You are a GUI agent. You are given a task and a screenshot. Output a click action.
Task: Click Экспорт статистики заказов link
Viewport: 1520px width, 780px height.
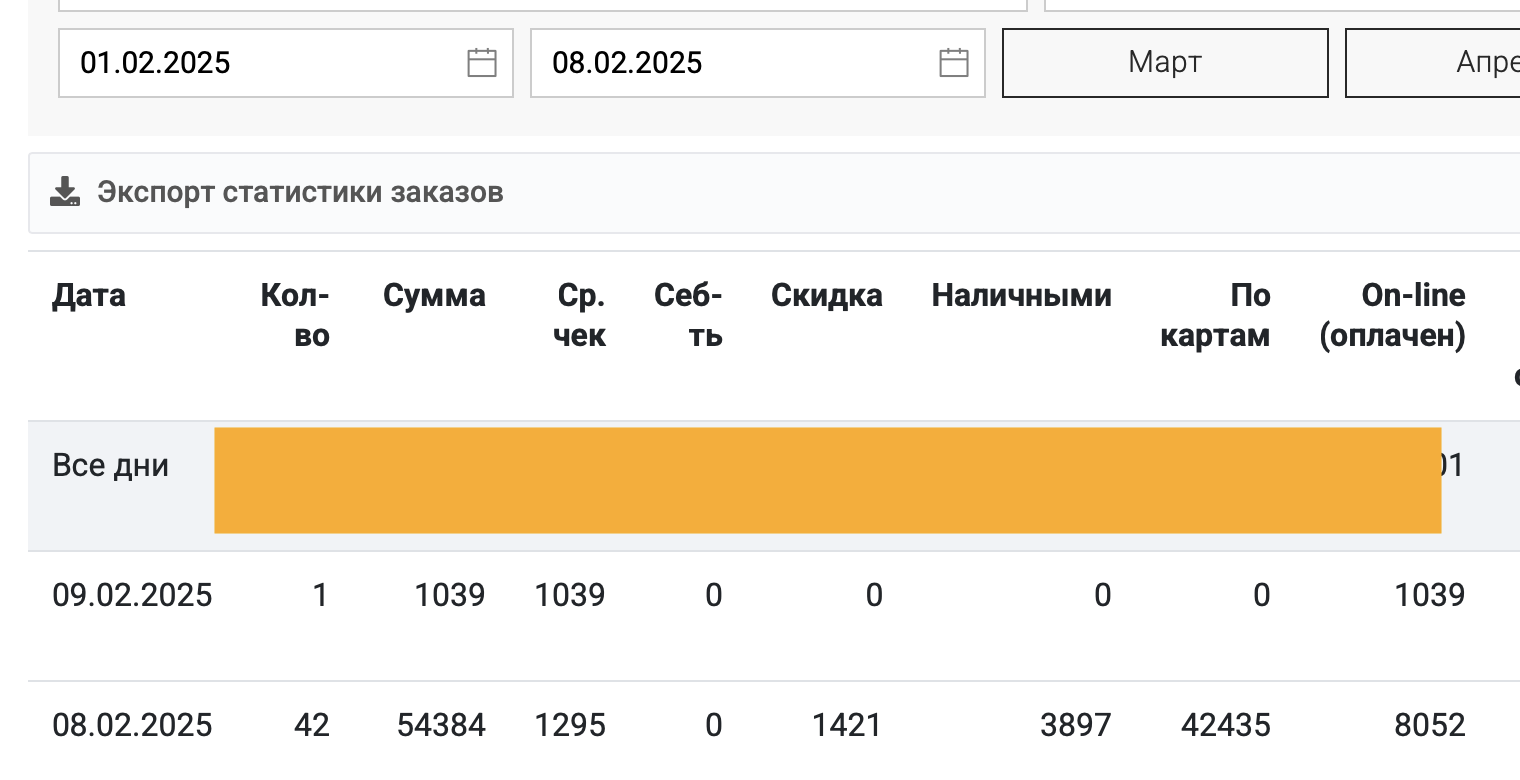coord(300,192)
